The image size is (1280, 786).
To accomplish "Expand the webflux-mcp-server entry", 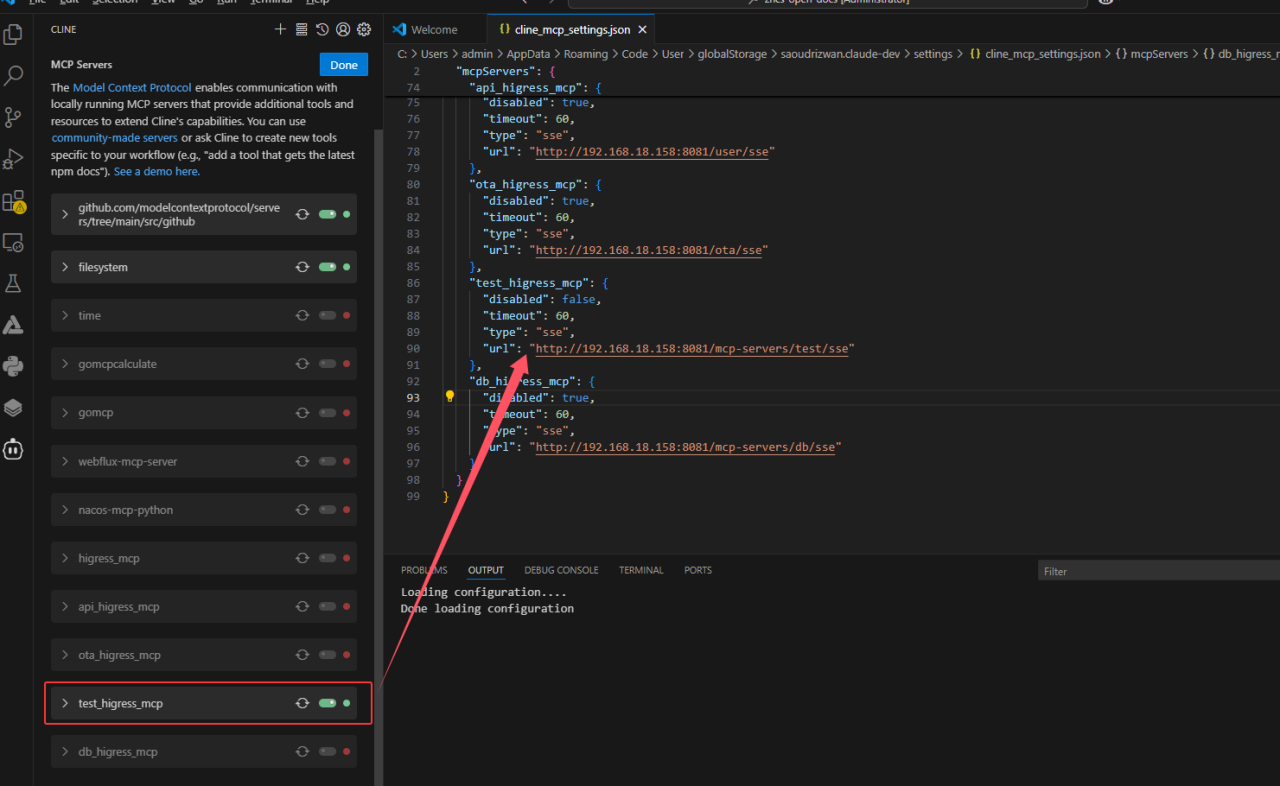I will coord(65,461).
